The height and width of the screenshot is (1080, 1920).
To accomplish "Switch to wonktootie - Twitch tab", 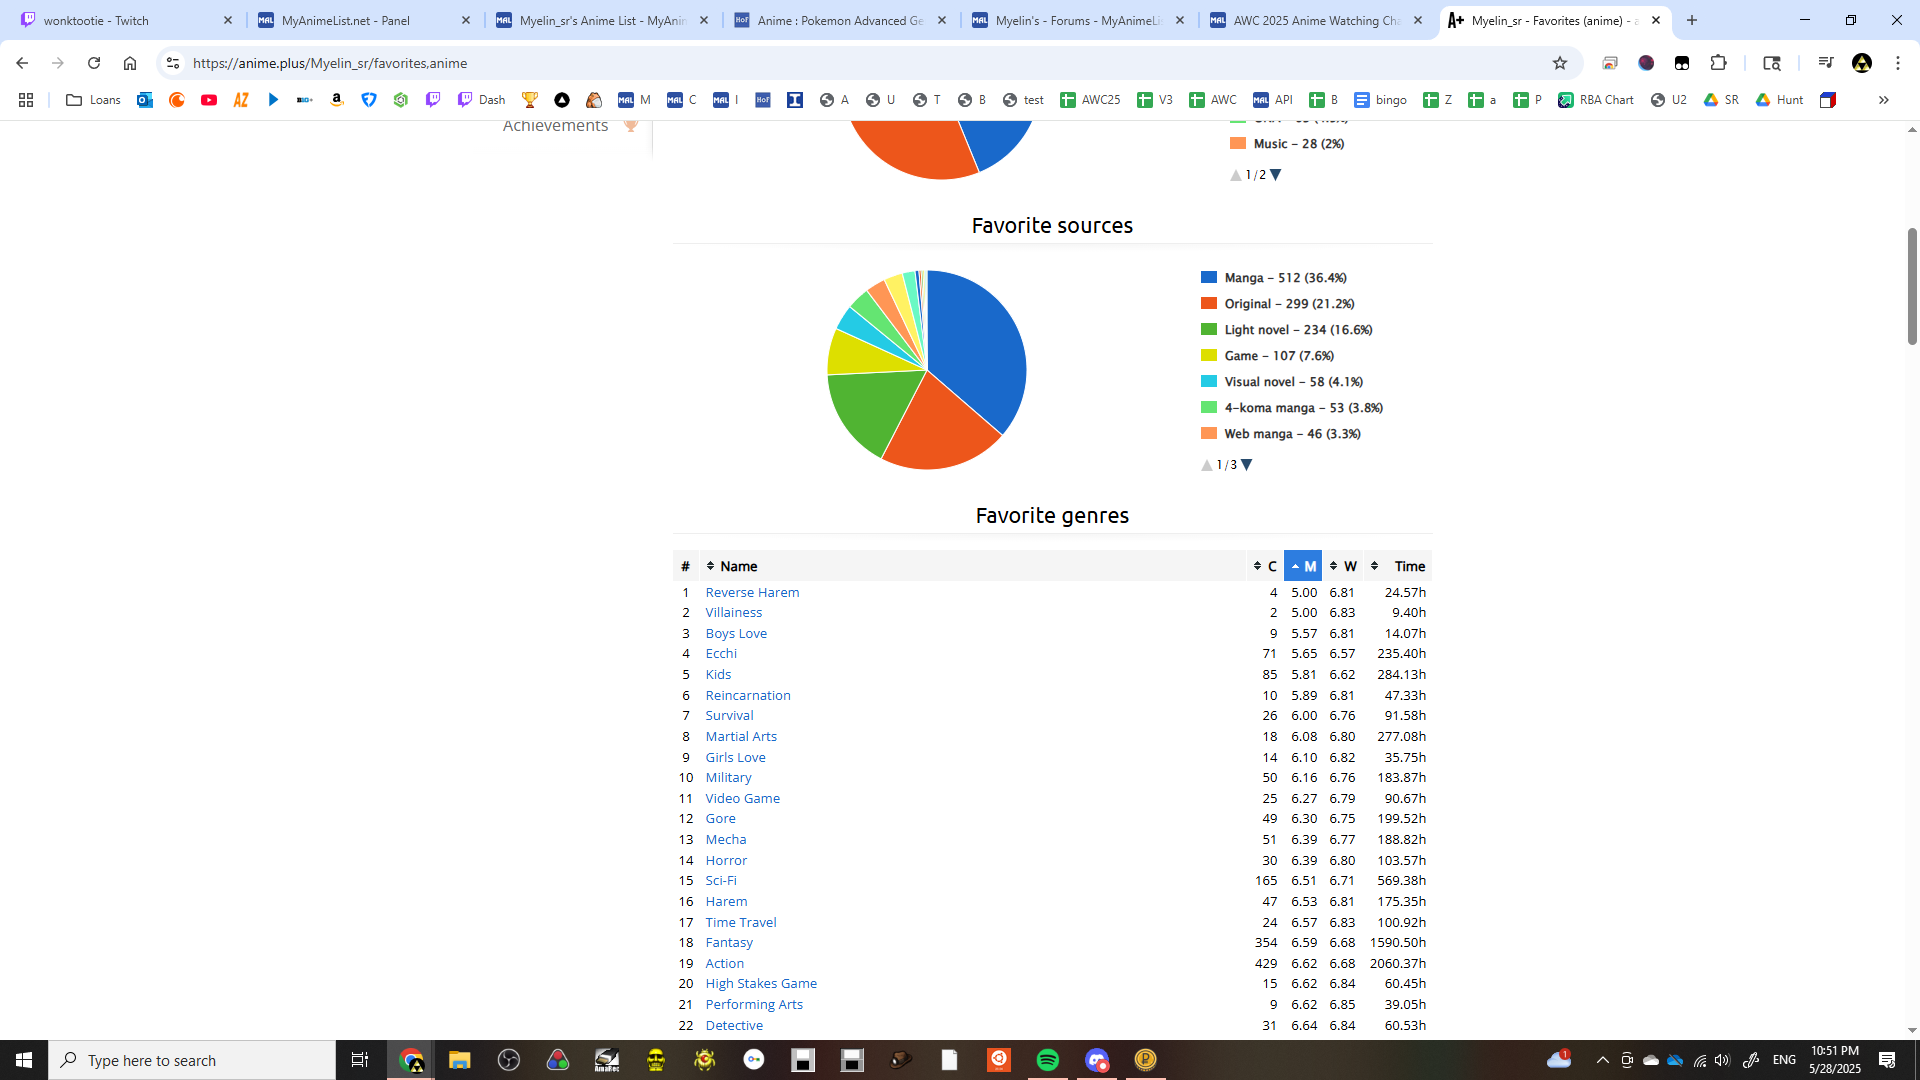I will [97, 20].
